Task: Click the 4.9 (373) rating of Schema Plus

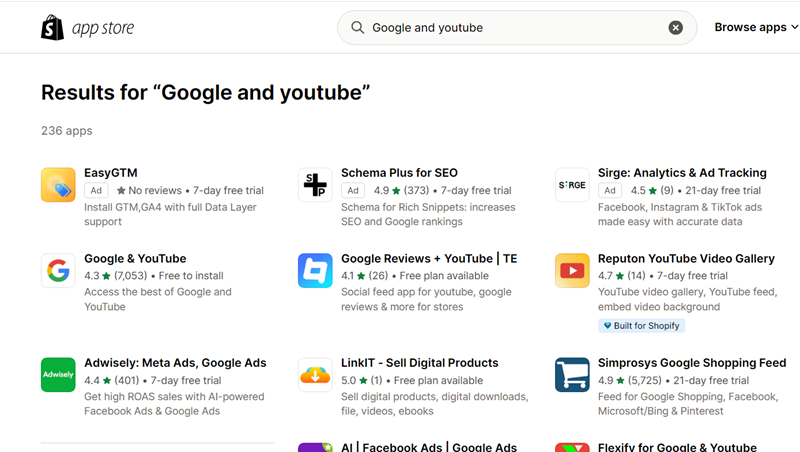Action: coord(402,190)
